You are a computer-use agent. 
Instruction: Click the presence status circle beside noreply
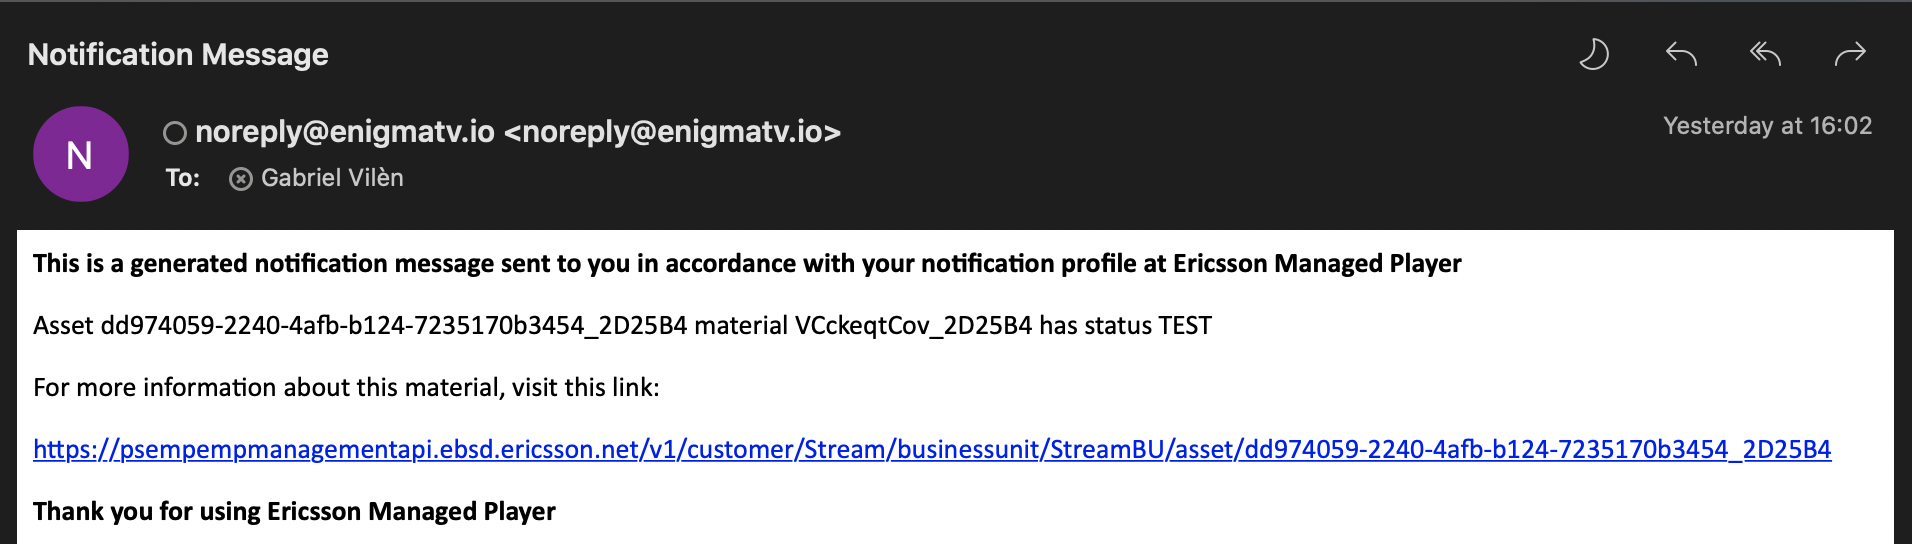(x=175, y=133)
